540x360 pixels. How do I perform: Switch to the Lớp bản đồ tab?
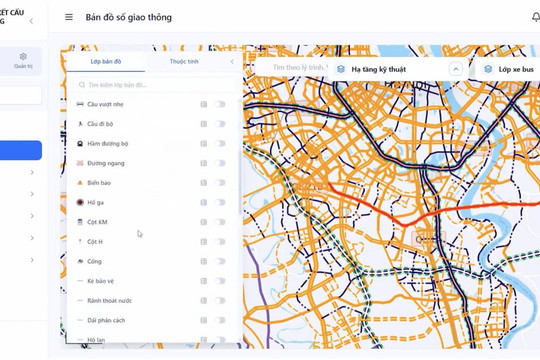tap(106, 62)
